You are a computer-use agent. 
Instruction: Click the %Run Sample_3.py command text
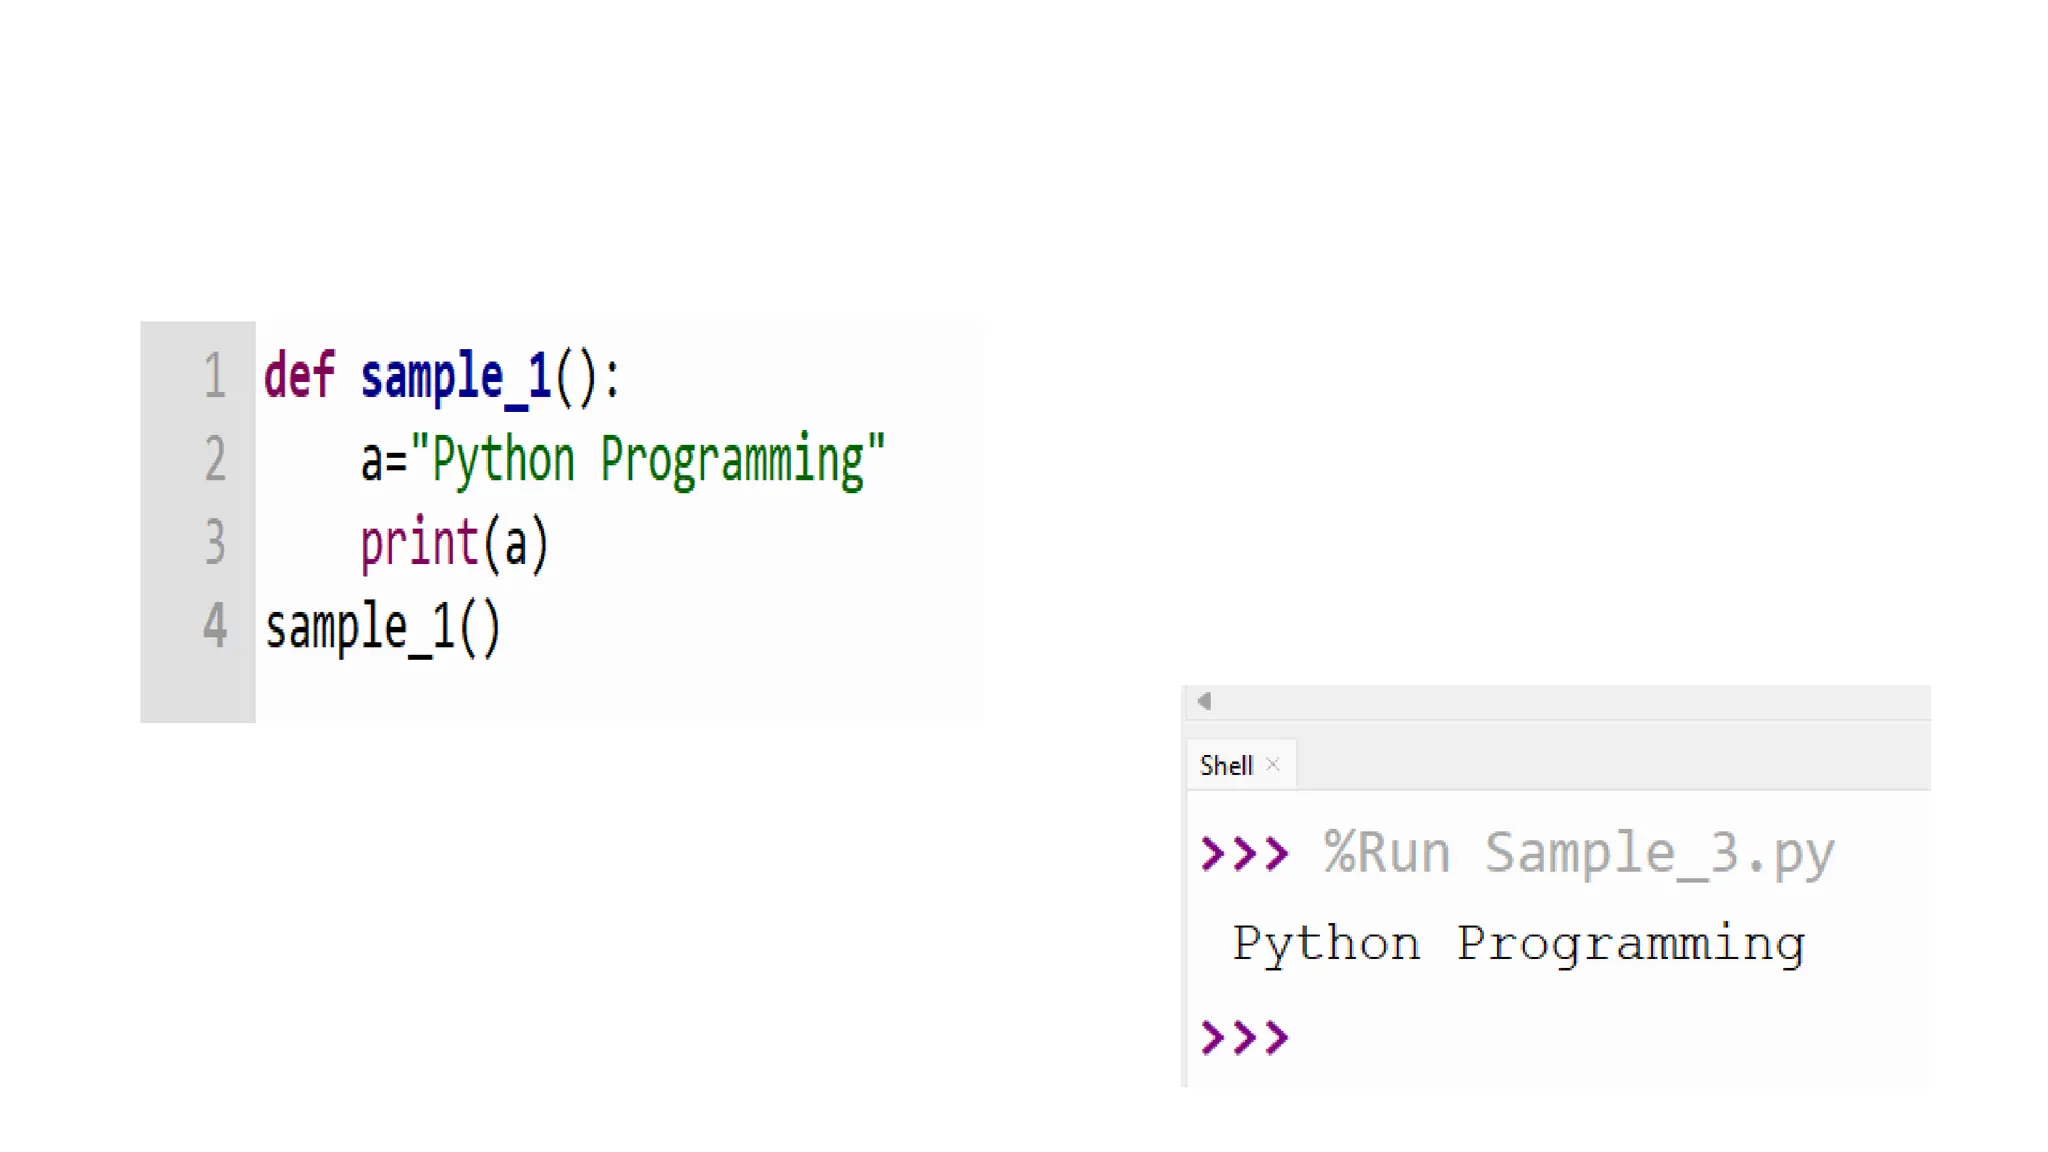pyautogui.click(x=1579, y=853)
